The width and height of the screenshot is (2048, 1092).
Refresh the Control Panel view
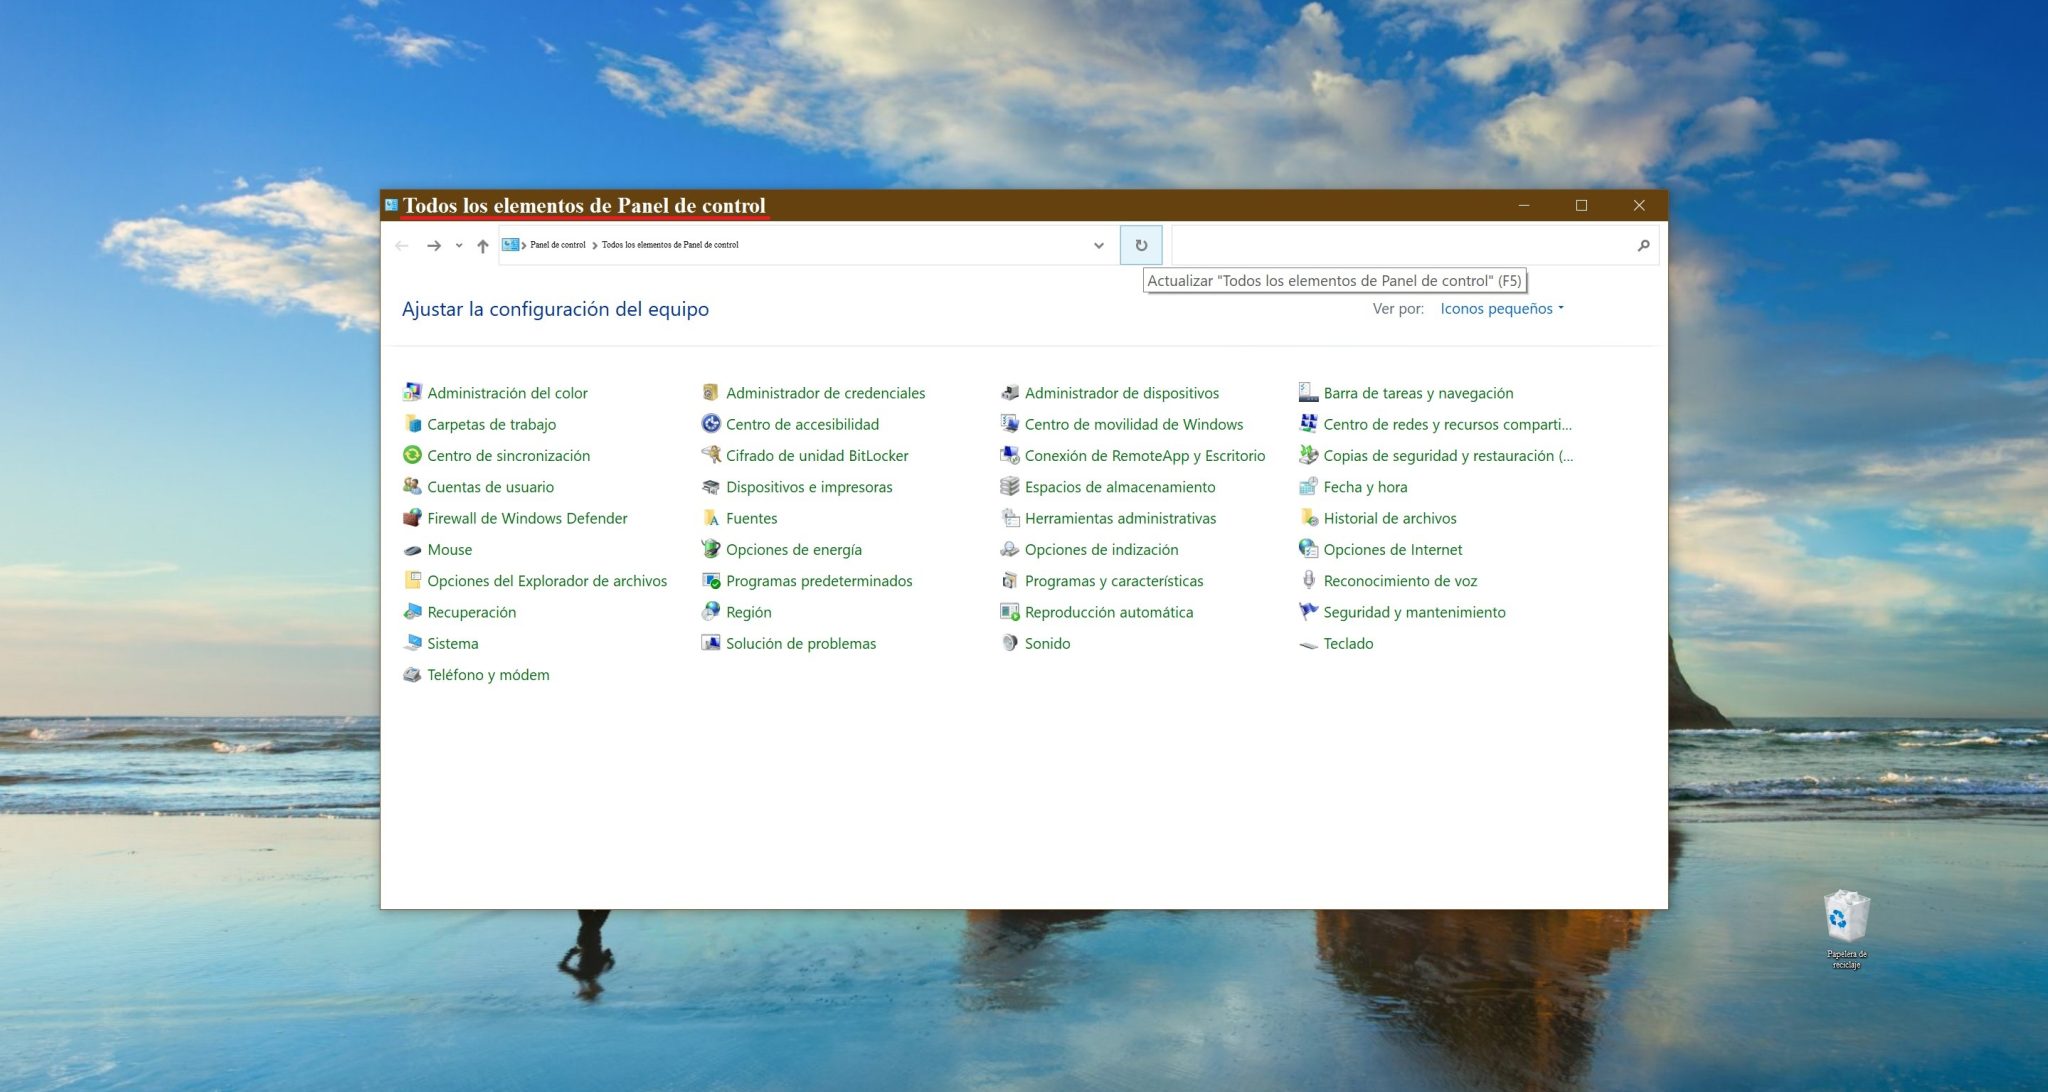pos(1141,245)
